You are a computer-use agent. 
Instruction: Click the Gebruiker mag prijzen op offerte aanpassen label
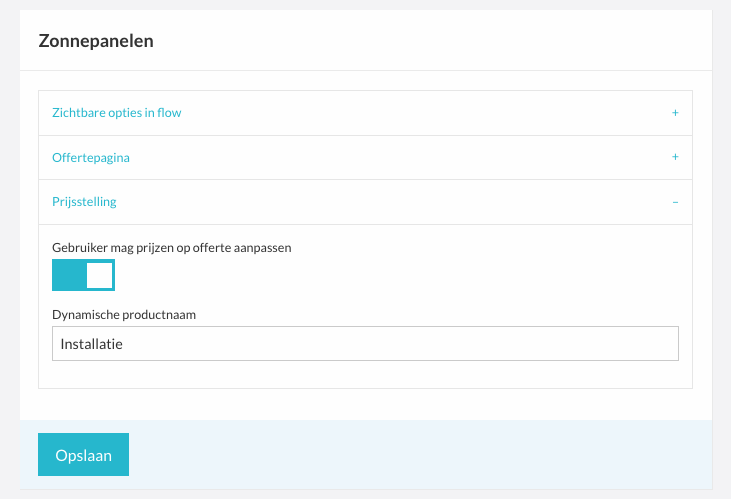point(172,248)
